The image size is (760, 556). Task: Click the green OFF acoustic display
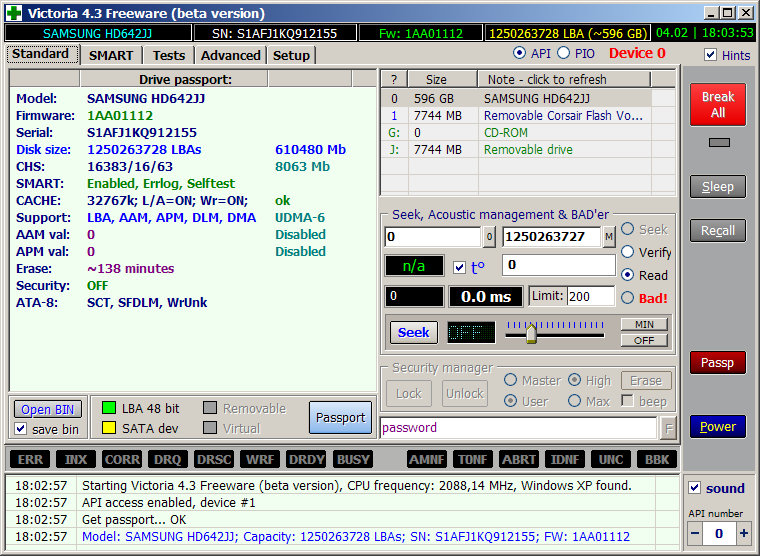click(471, 333)
